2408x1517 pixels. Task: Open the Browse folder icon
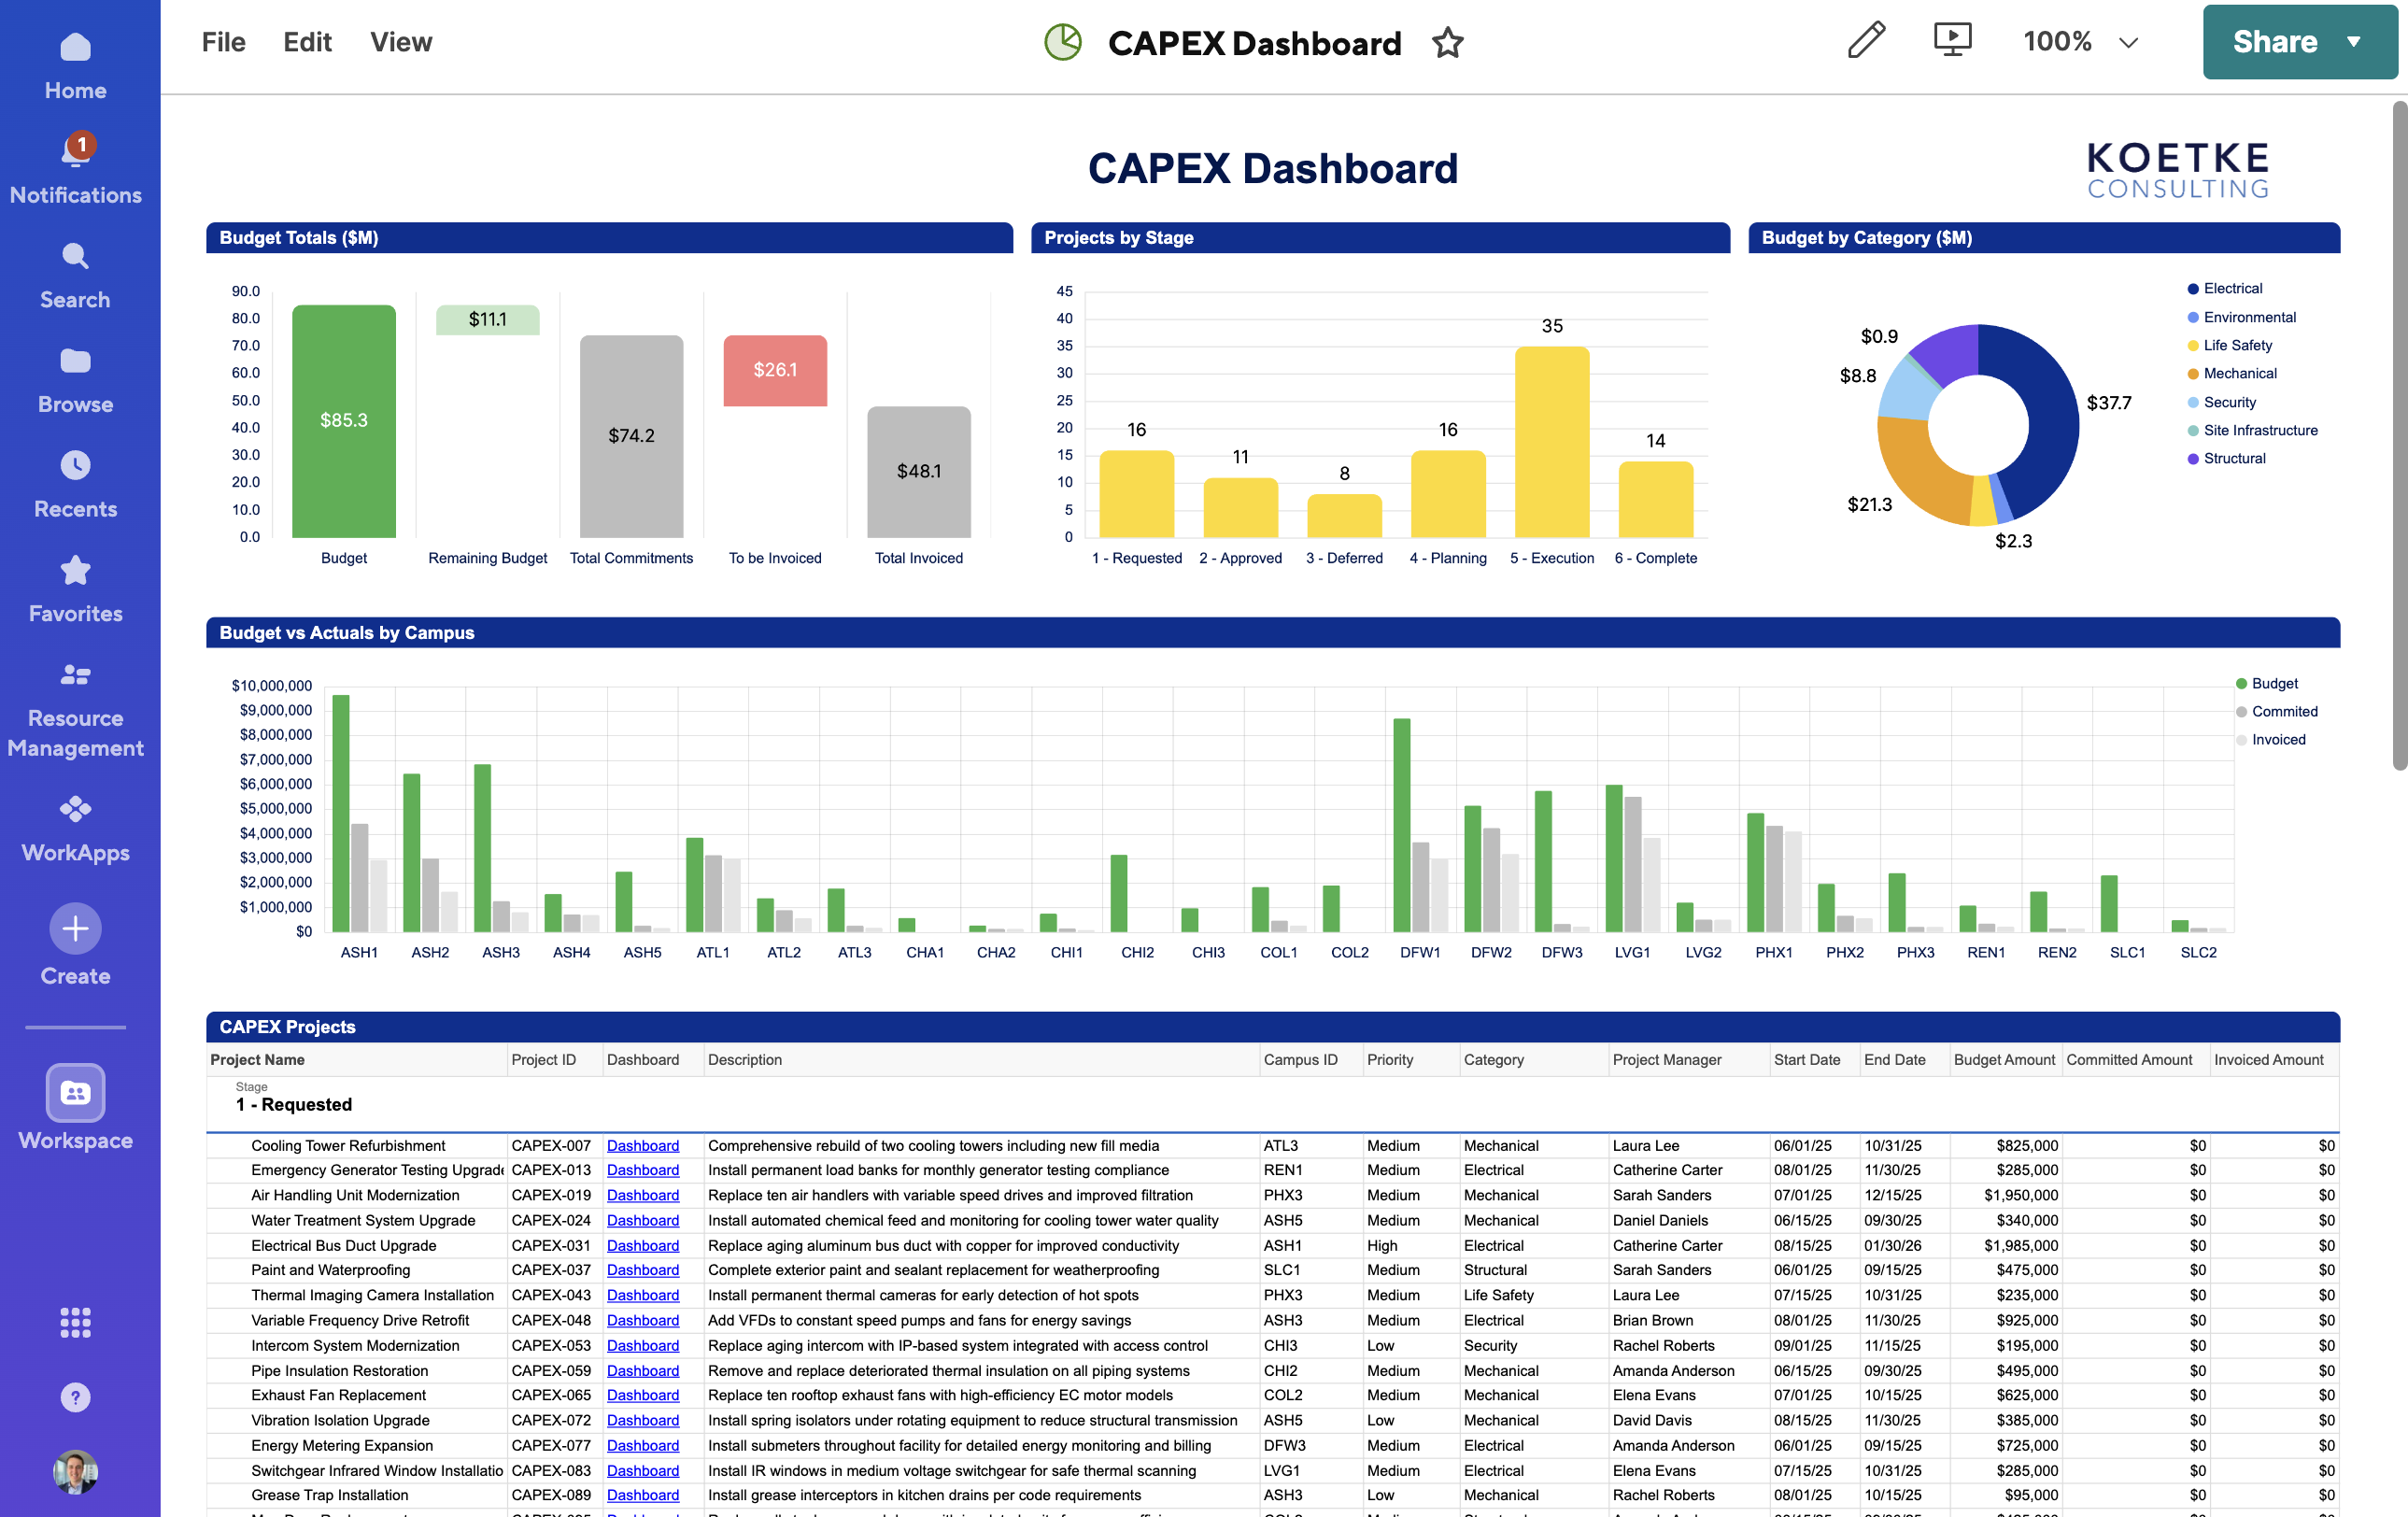[x=75, y=361]
